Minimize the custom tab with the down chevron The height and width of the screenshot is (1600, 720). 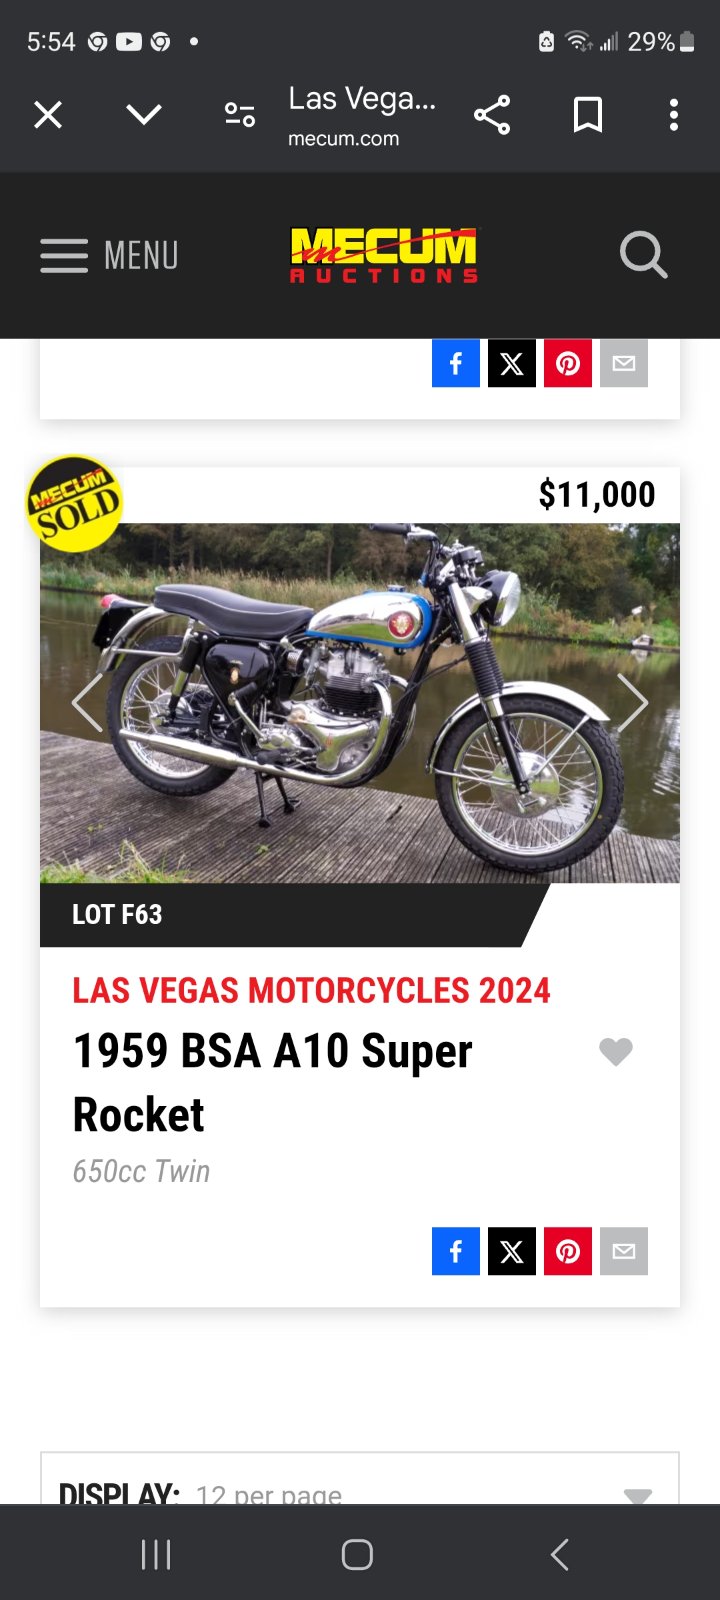pyautogui.click(x=144, y=115)
